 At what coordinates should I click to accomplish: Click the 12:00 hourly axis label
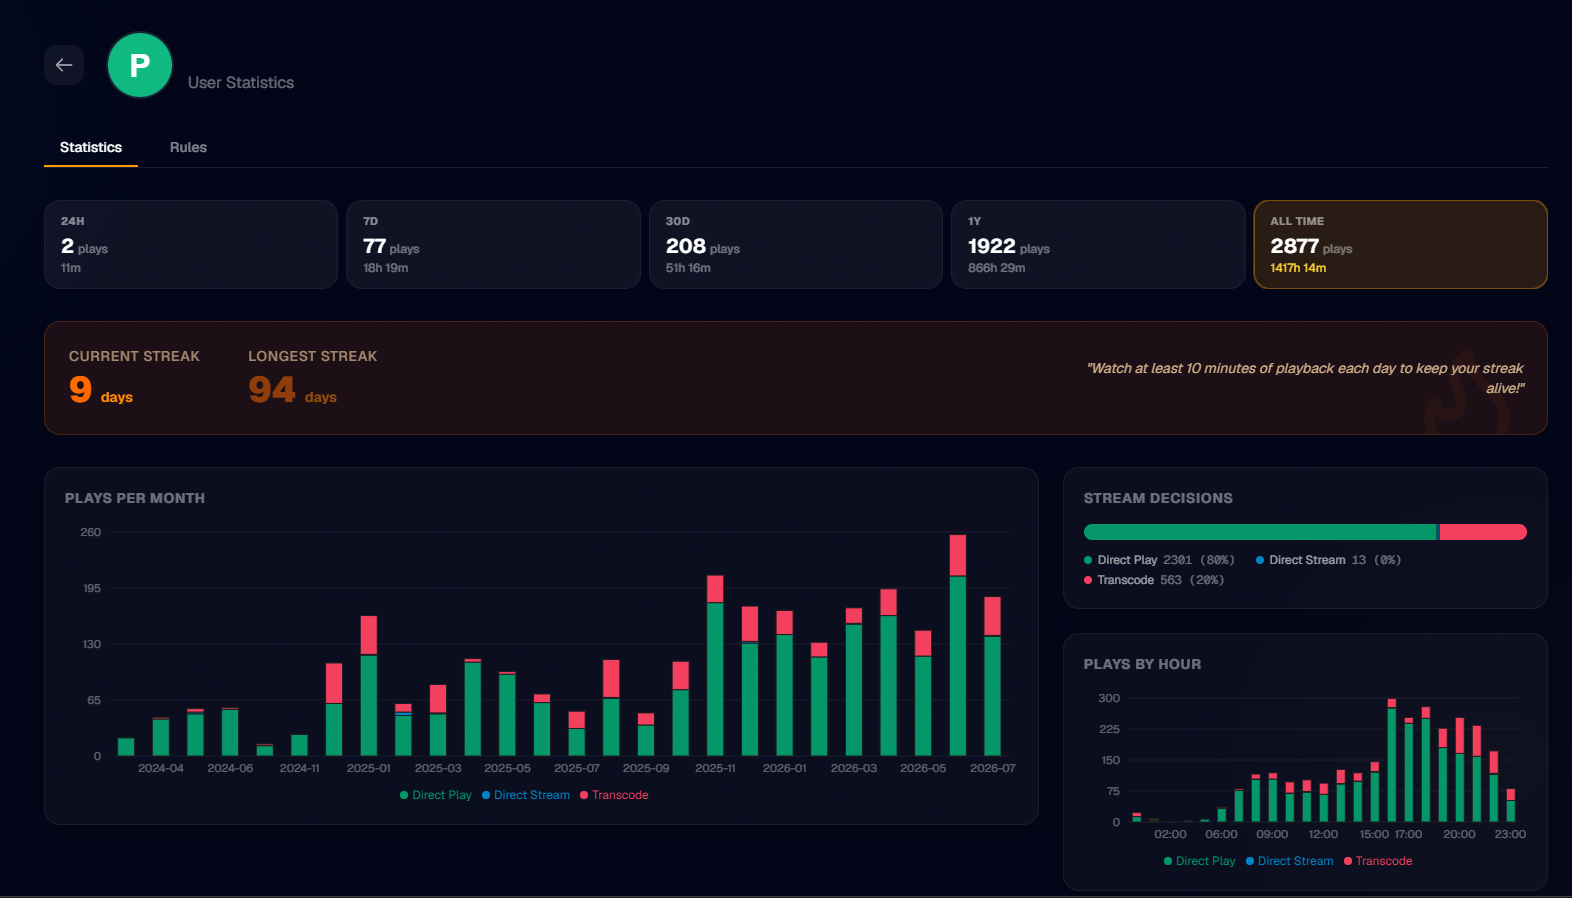(1323, 834)
